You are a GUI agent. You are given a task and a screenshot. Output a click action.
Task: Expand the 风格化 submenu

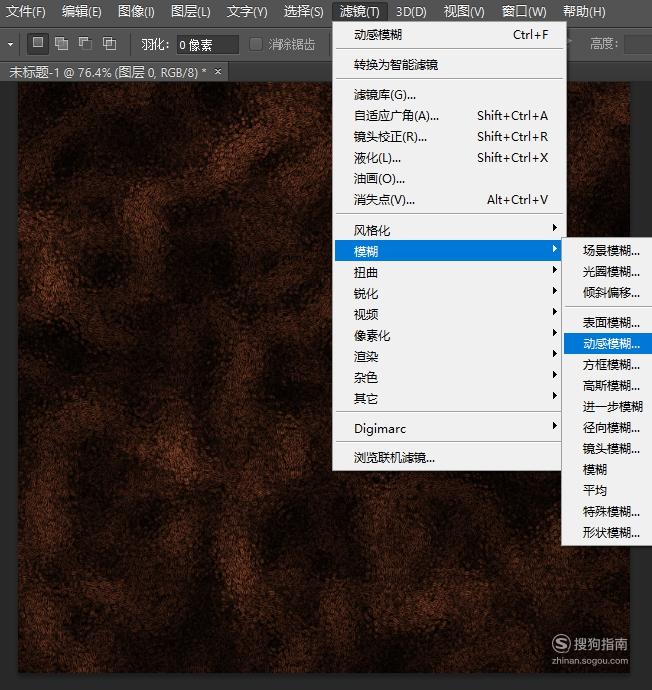click(448, 230)
